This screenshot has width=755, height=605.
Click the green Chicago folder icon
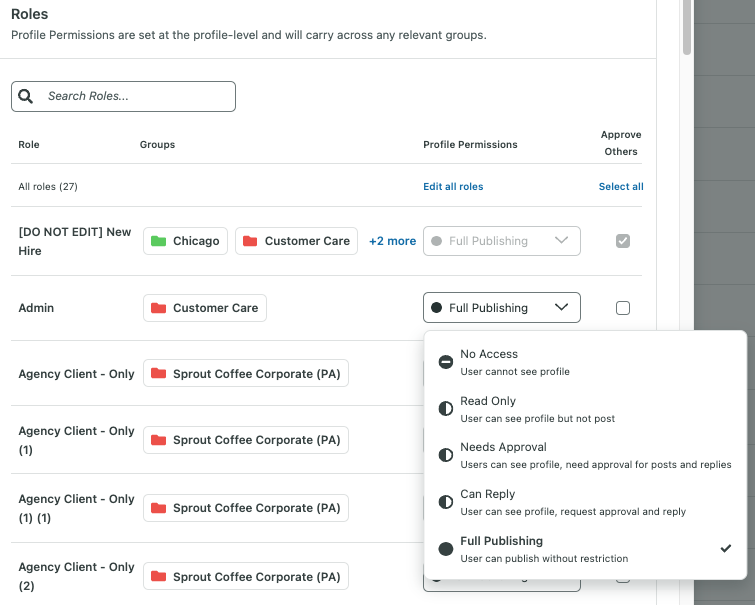pos(158,241)
